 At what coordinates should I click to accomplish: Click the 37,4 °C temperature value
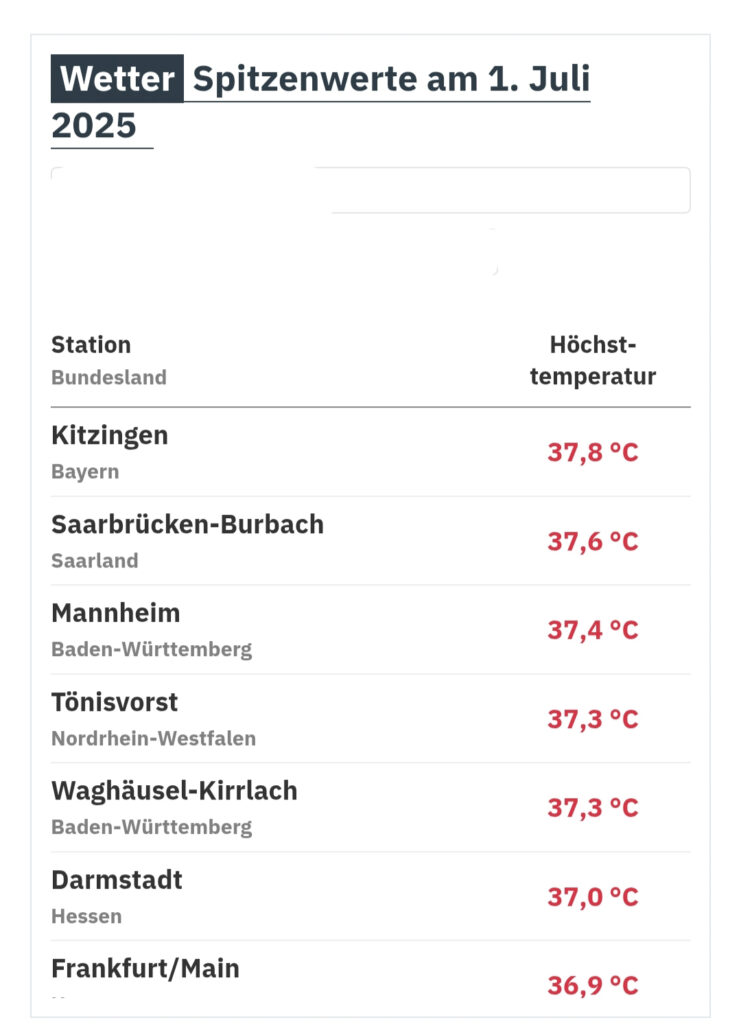pos(592,630)
